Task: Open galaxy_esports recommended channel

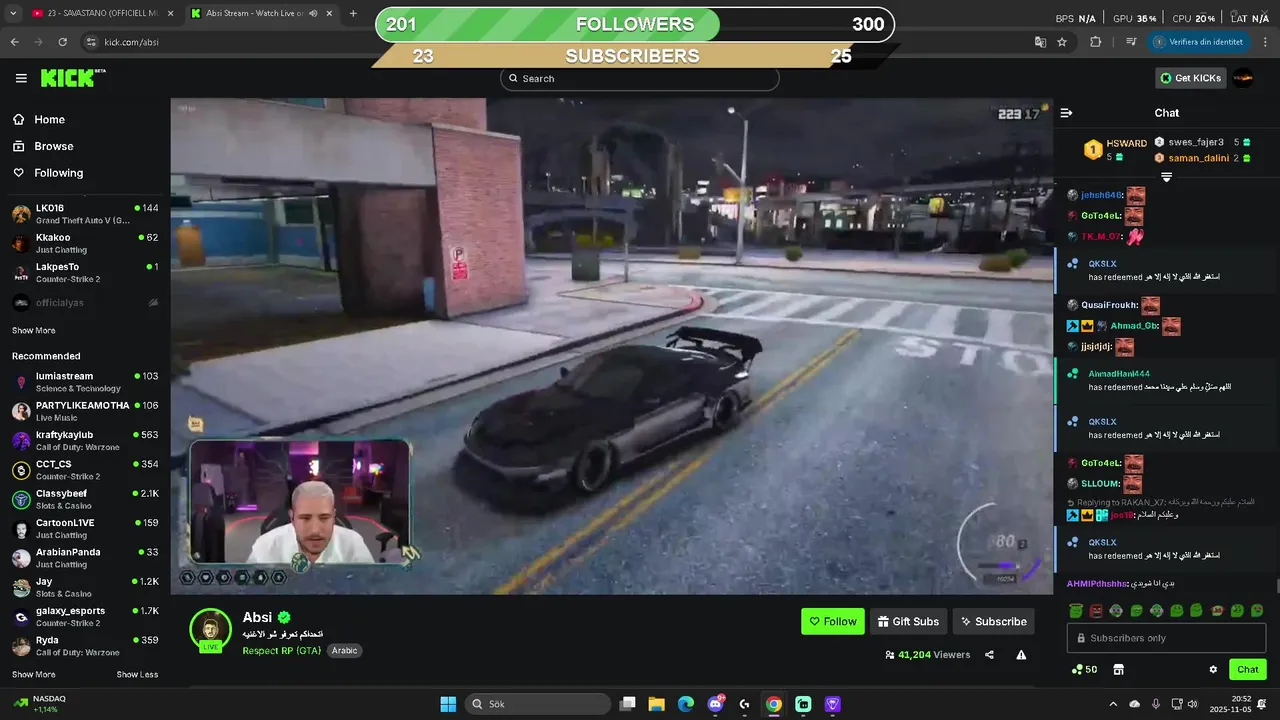Action: pos(85,617)
